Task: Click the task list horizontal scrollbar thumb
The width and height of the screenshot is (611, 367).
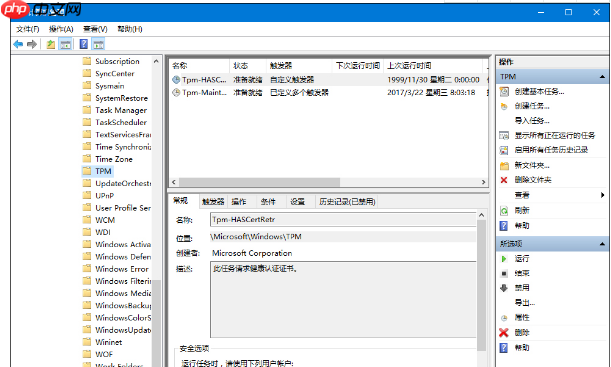Action: coord(259,182)
